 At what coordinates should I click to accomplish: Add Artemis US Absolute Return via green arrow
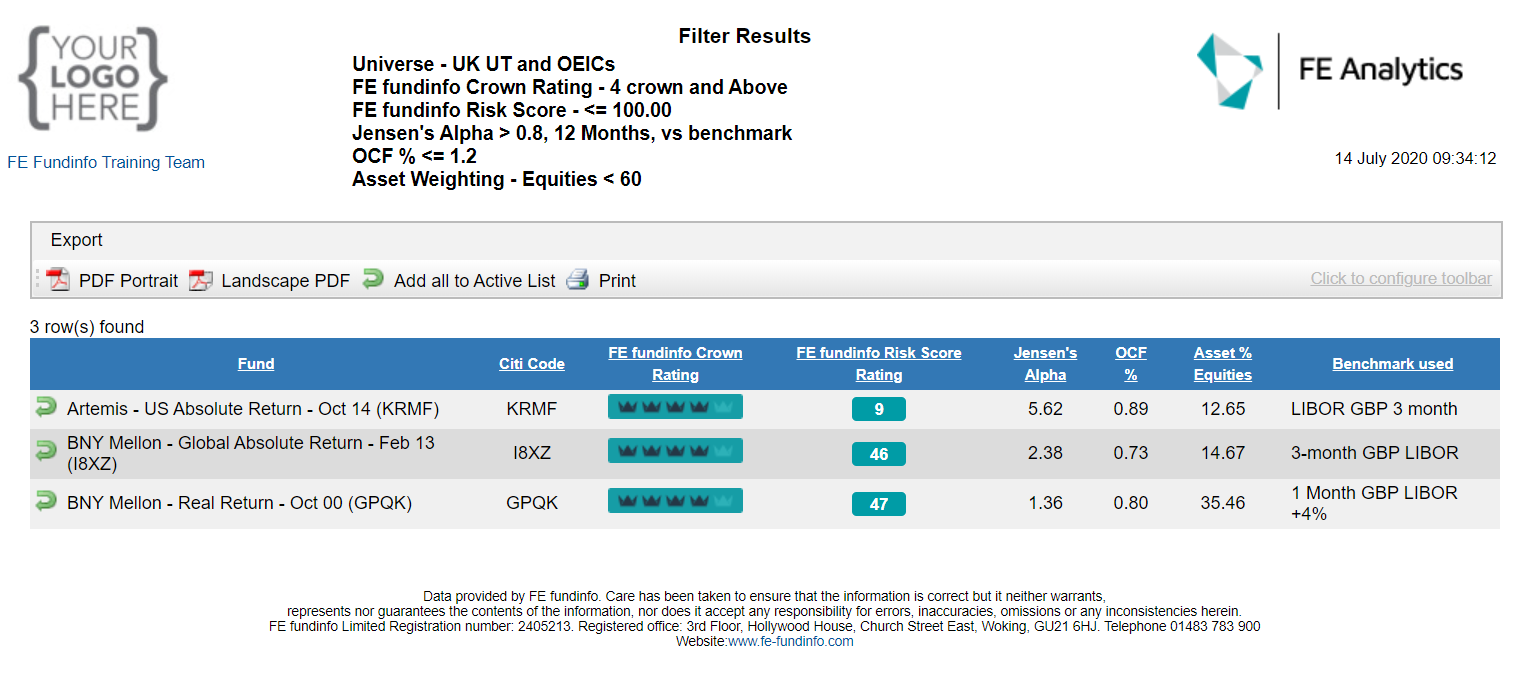(46, 407)
